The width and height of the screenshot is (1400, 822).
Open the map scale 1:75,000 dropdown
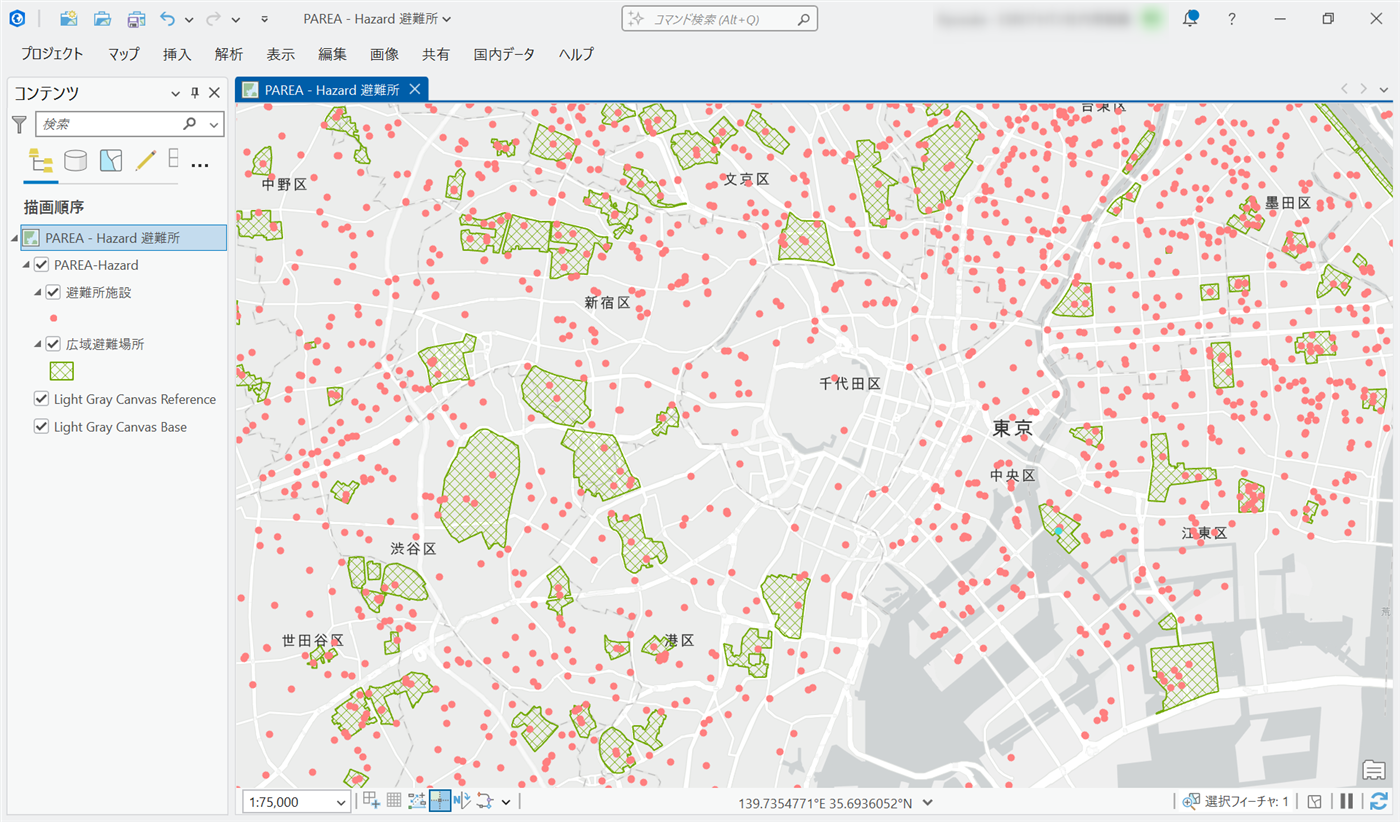click(342, 802)
